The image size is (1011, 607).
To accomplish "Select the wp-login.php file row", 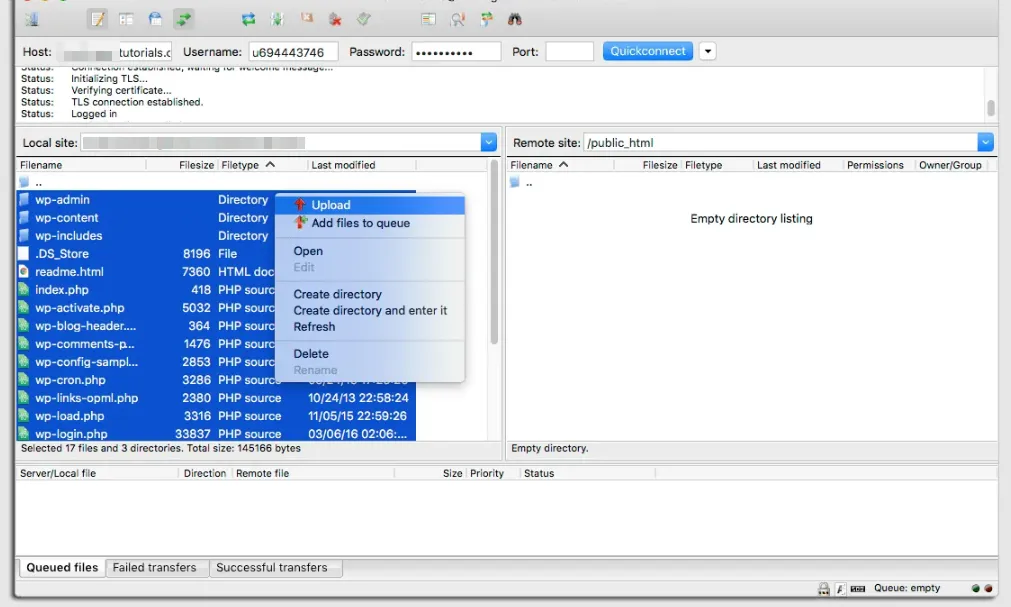I will coord(216,434).
